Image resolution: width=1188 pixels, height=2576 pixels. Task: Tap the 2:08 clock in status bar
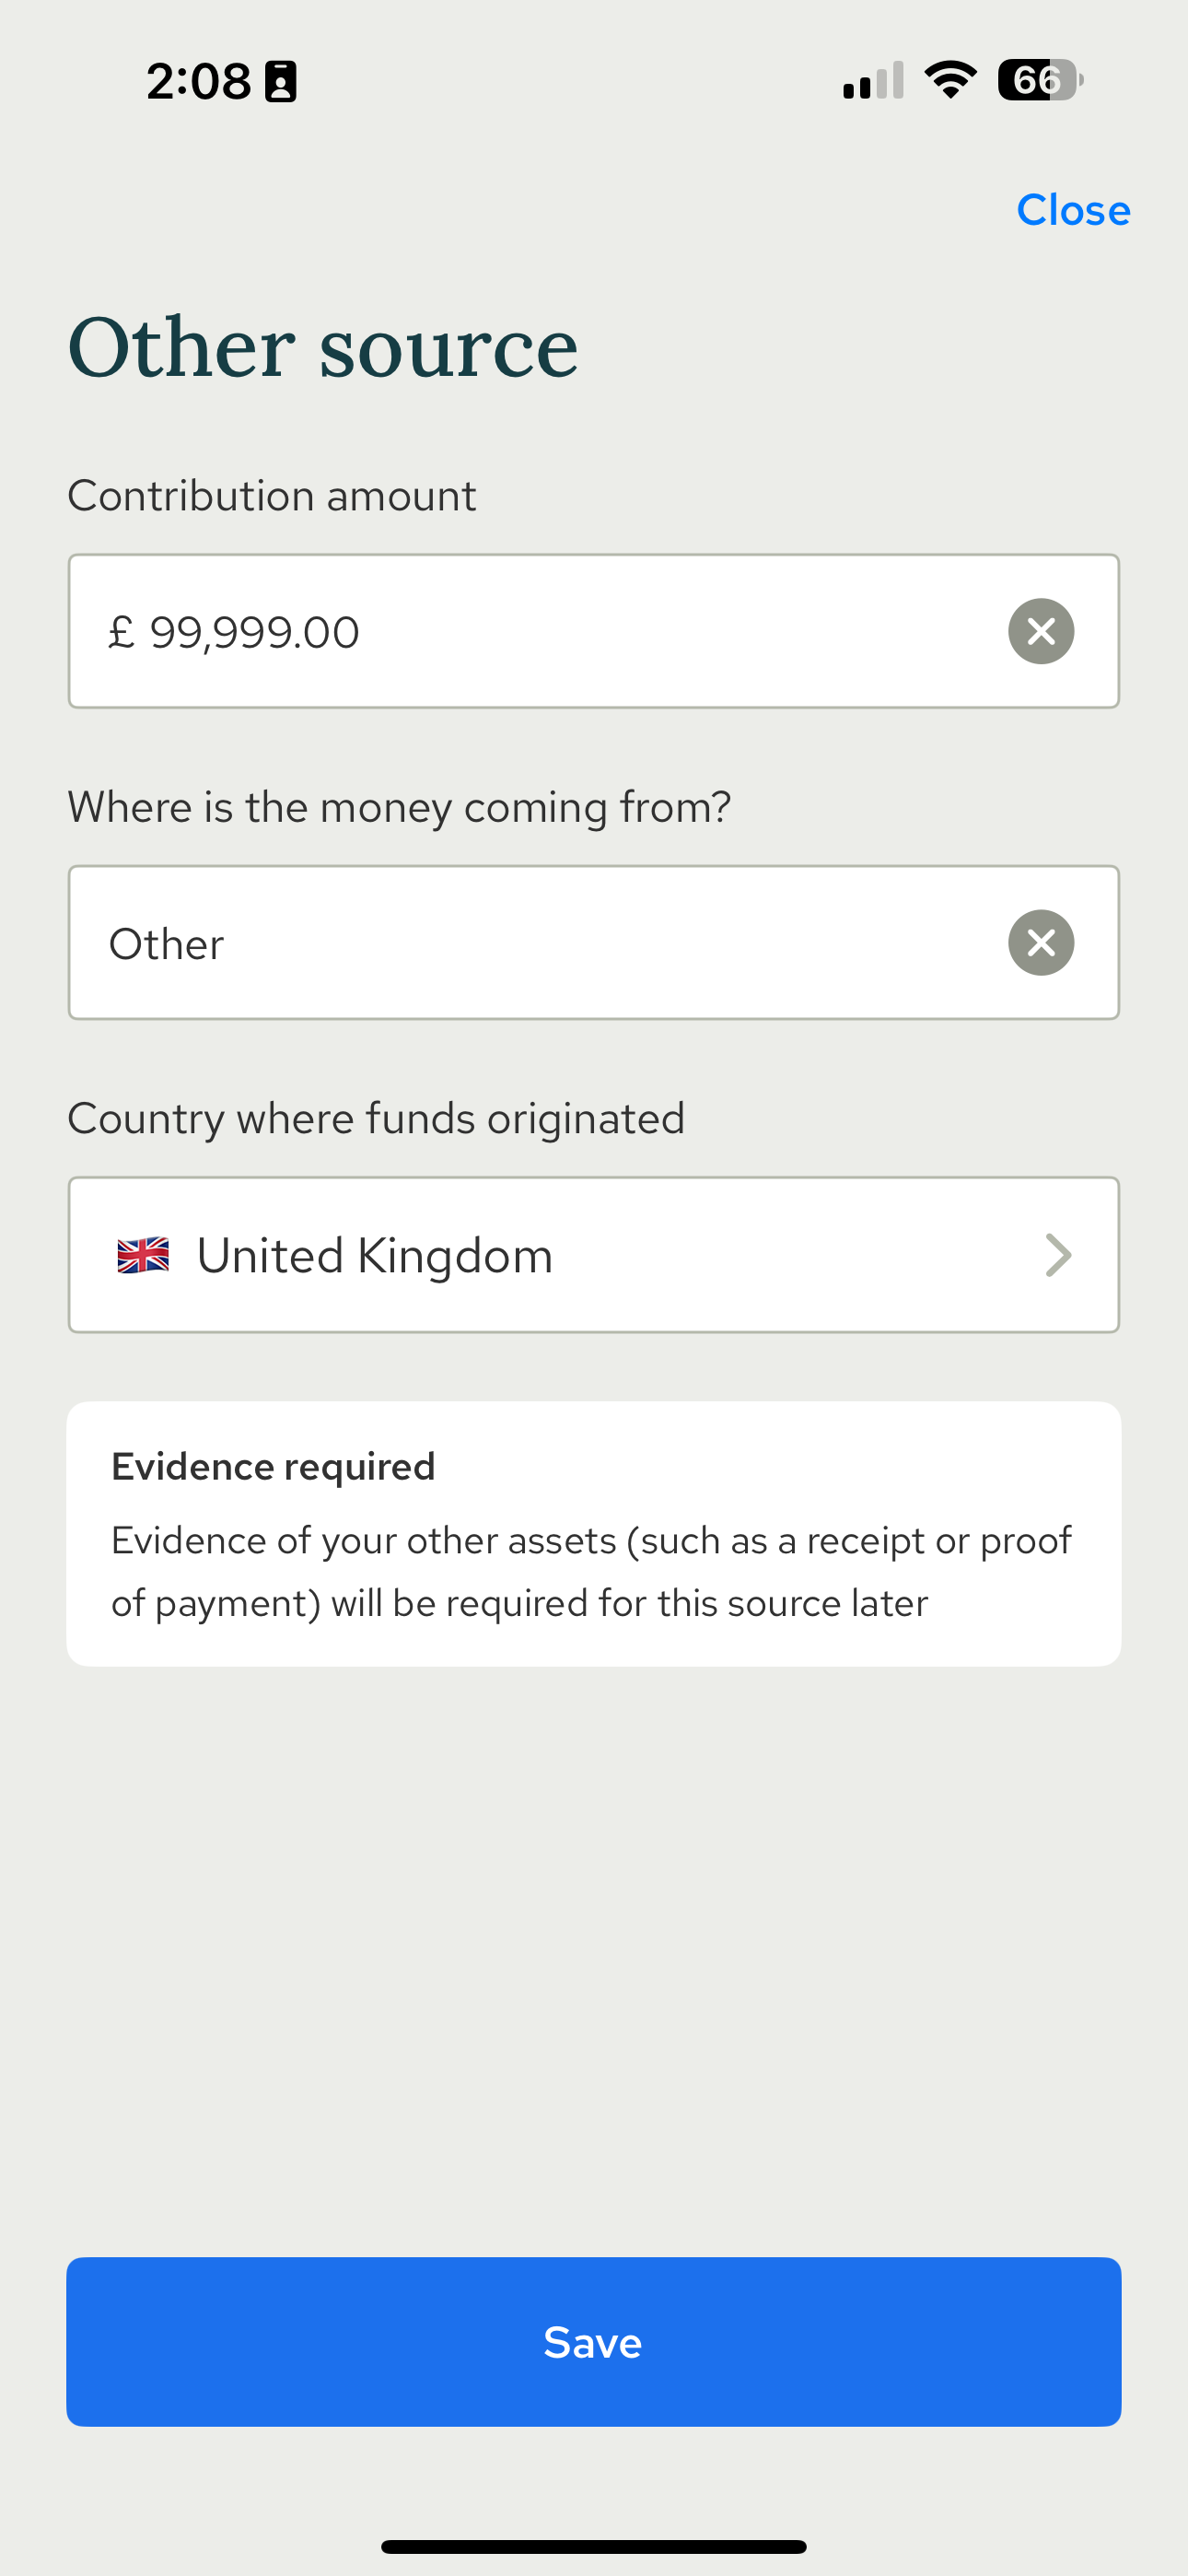(x=198, y=81)
